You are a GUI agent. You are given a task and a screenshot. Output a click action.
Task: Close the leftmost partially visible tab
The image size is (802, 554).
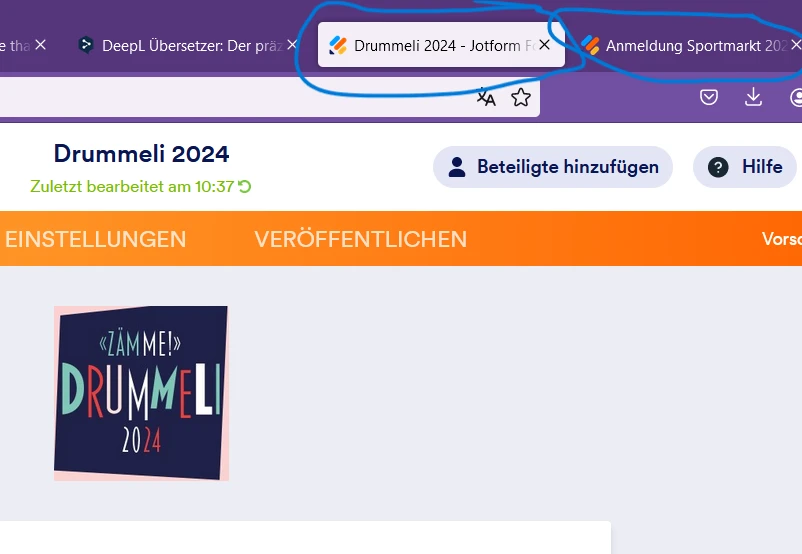[x=40, y=45]
